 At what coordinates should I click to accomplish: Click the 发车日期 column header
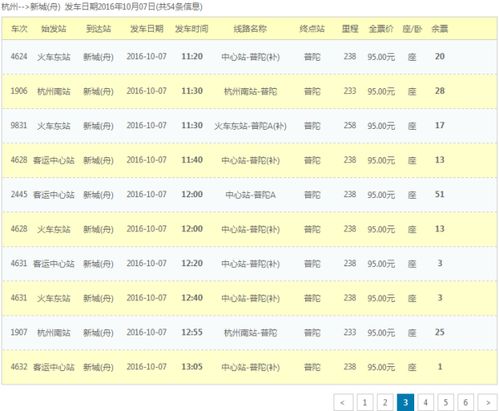tap(147, 29)
